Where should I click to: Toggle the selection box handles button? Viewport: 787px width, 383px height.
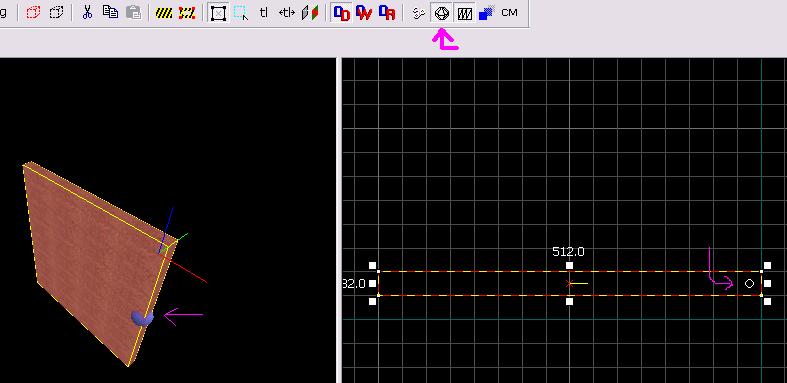(x=218, y=13)
